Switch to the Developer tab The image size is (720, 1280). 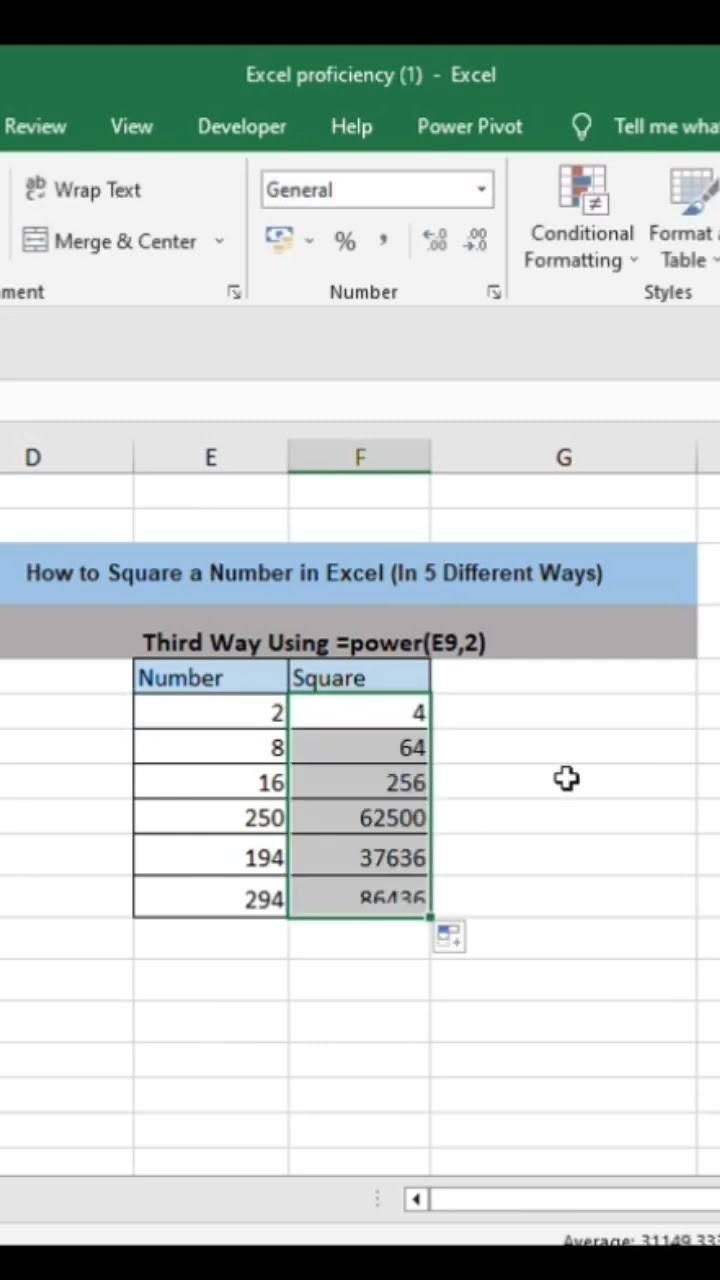click(x=242, y=126)
